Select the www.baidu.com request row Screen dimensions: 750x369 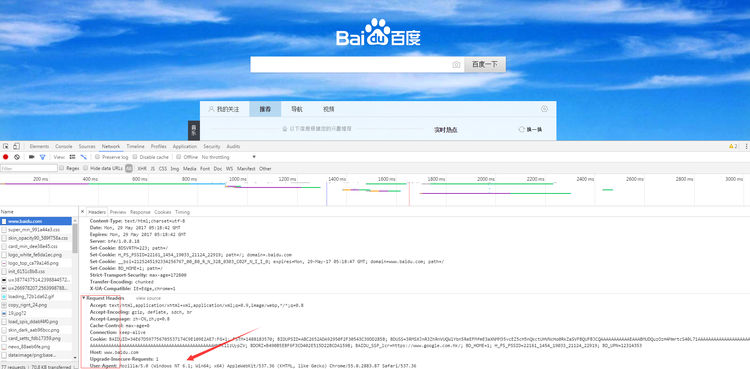(36, 222)
